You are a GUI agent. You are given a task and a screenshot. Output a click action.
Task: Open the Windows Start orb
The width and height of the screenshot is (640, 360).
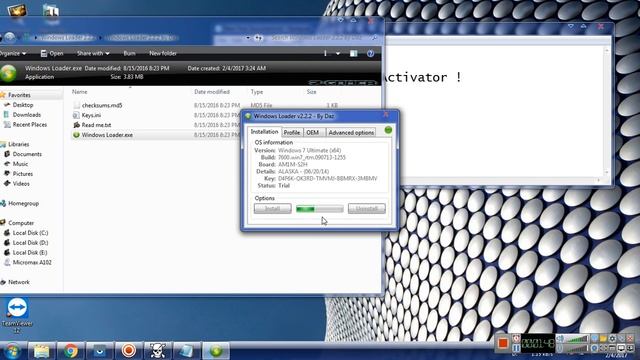coord(11,351)
